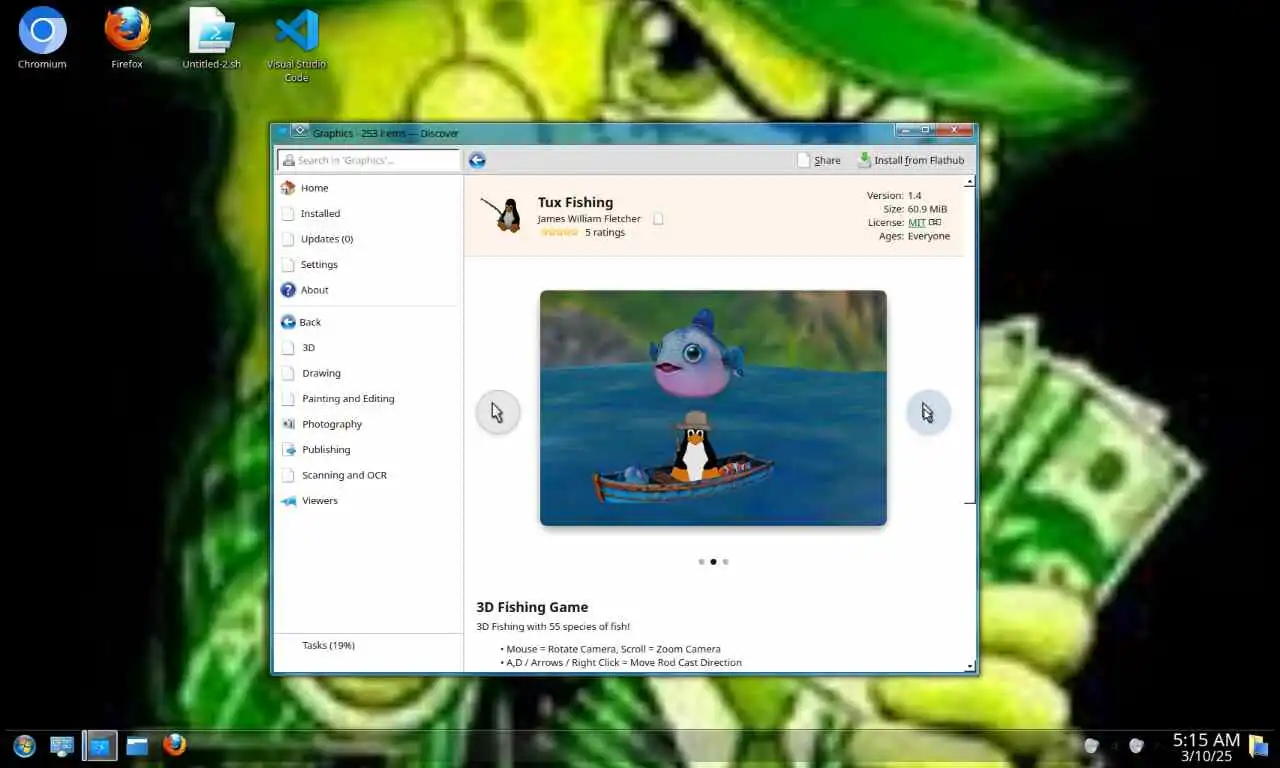
Task: Open the Viewers category
Action: coord(366,500)
